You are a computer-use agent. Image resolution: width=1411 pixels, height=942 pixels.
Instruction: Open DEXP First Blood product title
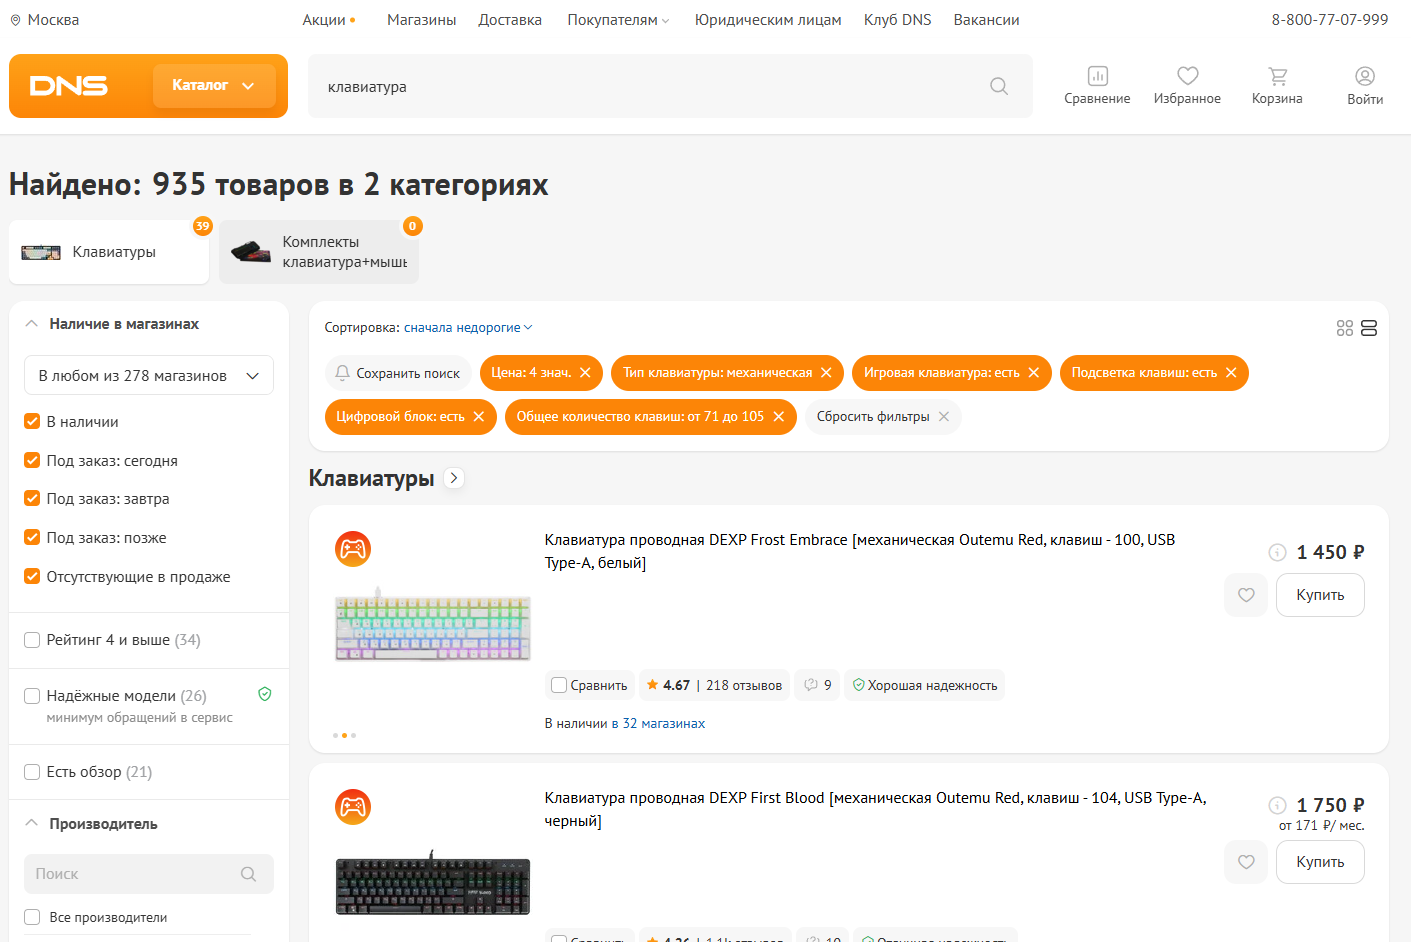(875, 809)
